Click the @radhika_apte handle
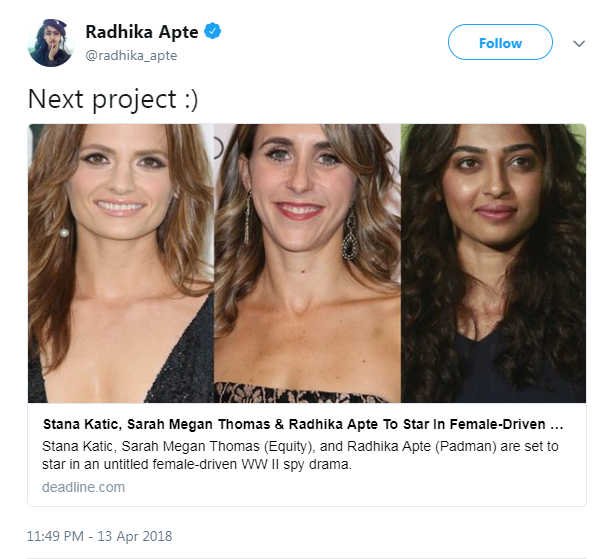This screenshot has height=559, width=612. tap(131, 56)
